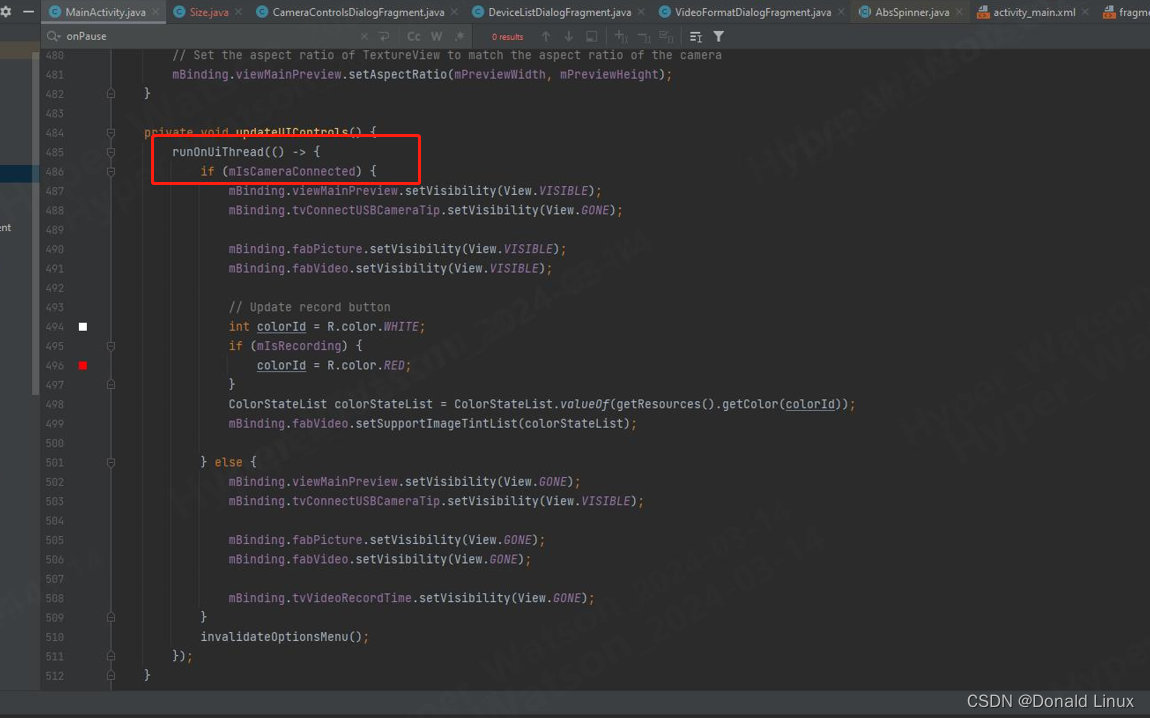Switch to the AbsSpinner.java tab
1150x718 pixels.
[x=912, y=12]
